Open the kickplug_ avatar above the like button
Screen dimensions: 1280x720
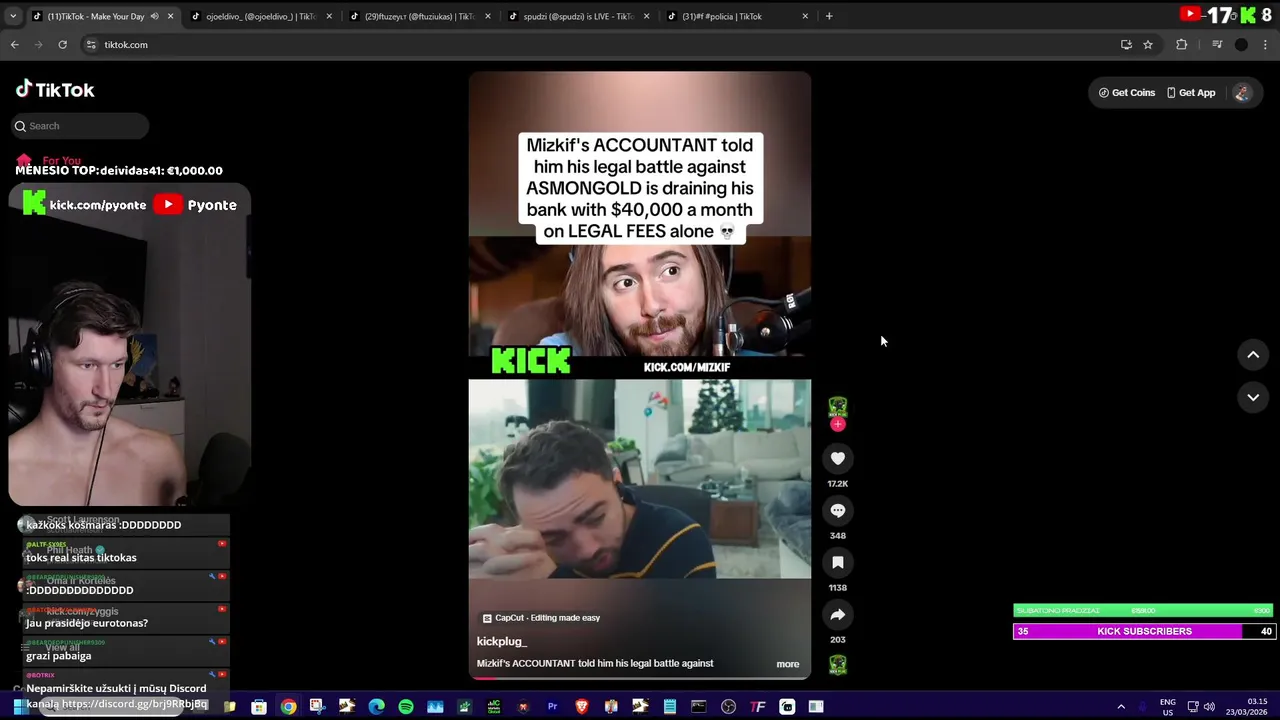[838, 406]
